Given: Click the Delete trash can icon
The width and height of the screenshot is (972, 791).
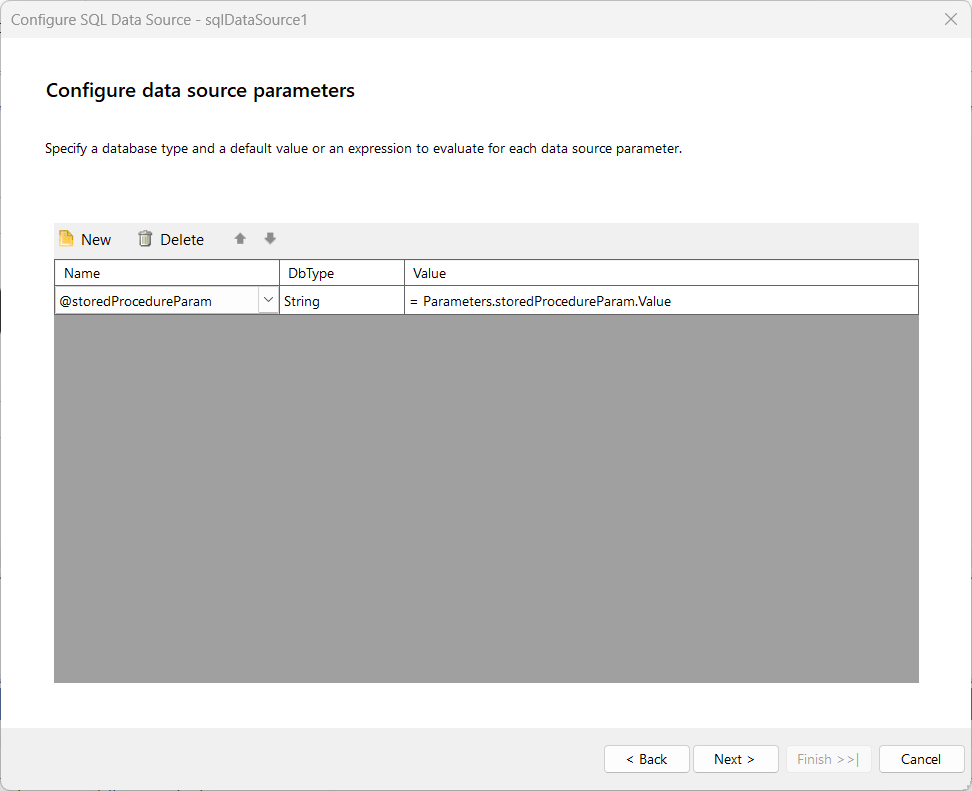Looking at the screenshot, I should (x=145, y=239).
